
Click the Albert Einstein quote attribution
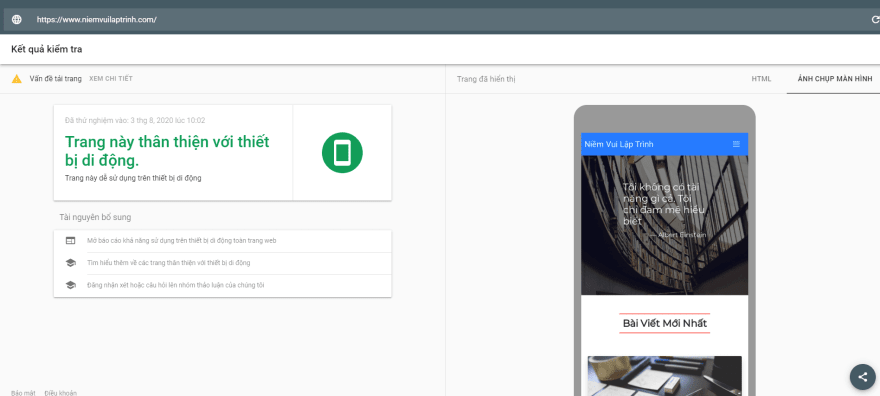(677, 234)
